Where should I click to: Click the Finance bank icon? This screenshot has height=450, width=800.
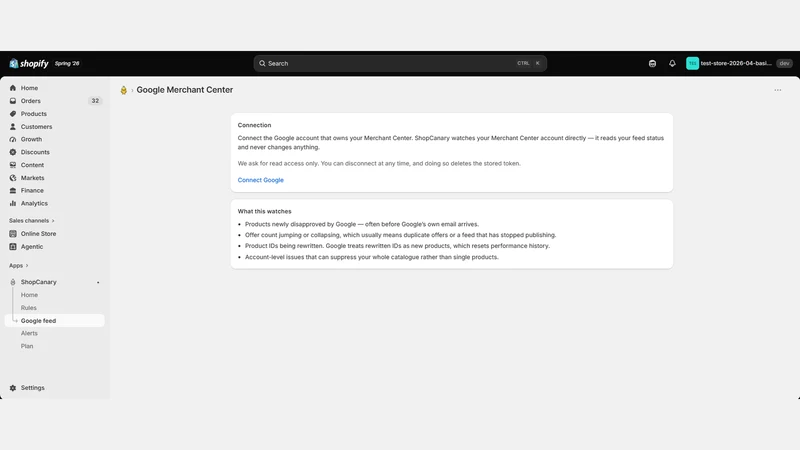(x=13, y=190)
